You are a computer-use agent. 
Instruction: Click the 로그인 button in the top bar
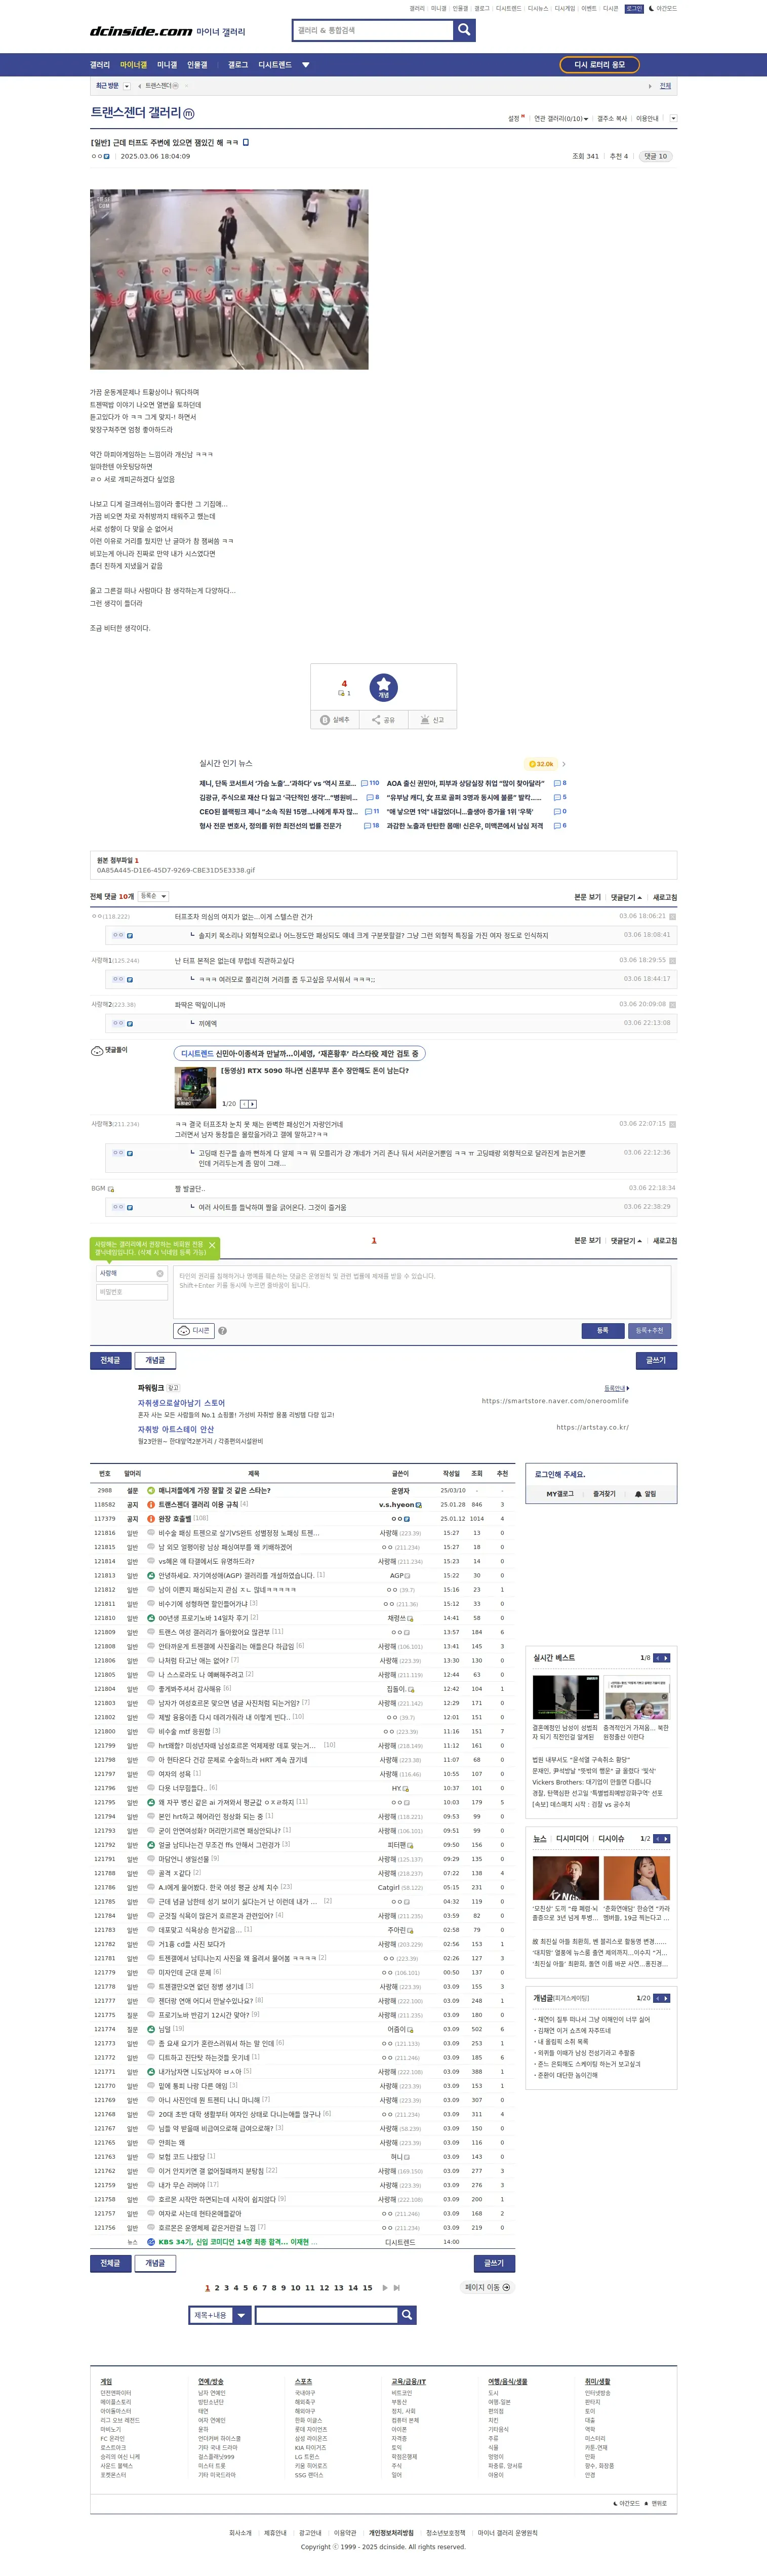pos(634,8)
